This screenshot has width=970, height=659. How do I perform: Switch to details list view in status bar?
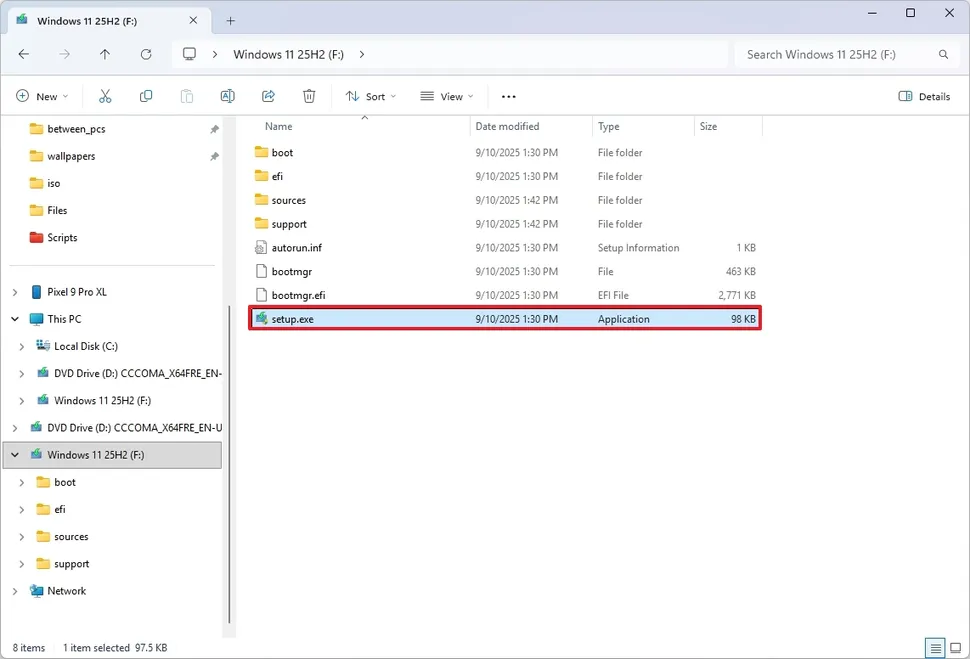[934, 647]
